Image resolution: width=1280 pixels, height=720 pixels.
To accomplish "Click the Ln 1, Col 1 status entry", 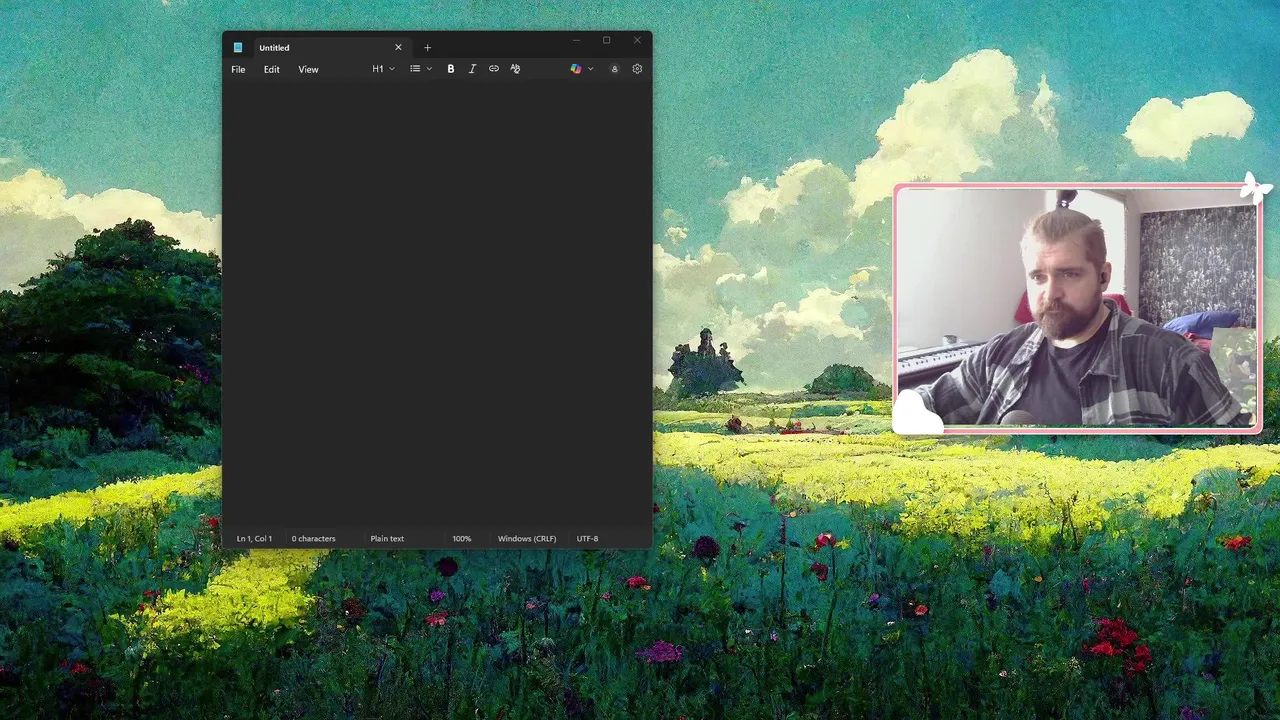I will (254, 539).
